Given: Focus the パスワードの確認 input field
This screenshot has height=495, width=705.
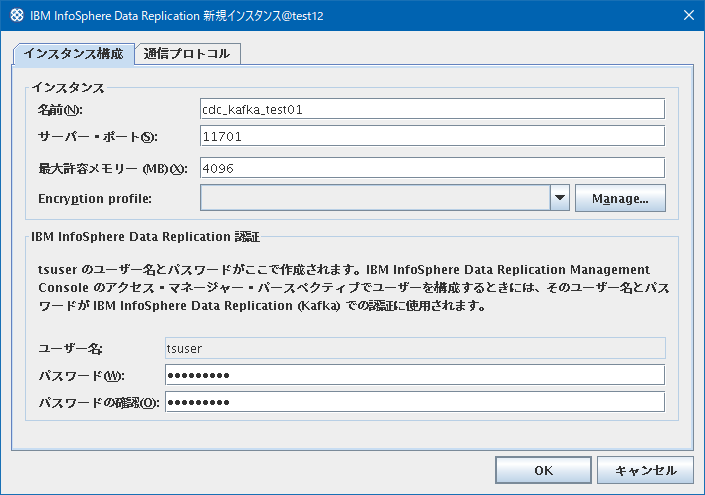Looking at the screenshot, I should (x=415, y=402).
